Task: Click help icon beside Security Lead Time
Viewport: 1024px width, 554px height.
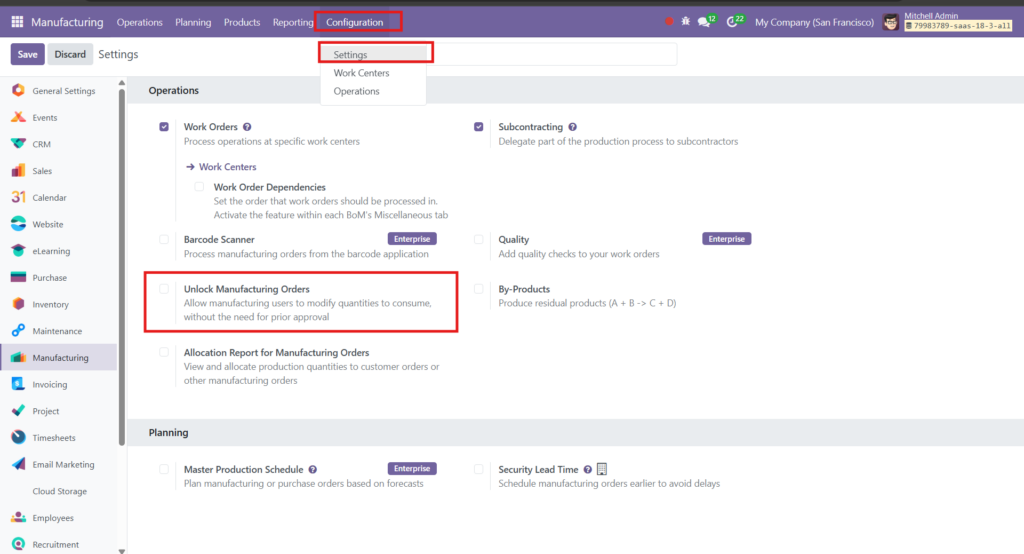Action: coord(588,469)
